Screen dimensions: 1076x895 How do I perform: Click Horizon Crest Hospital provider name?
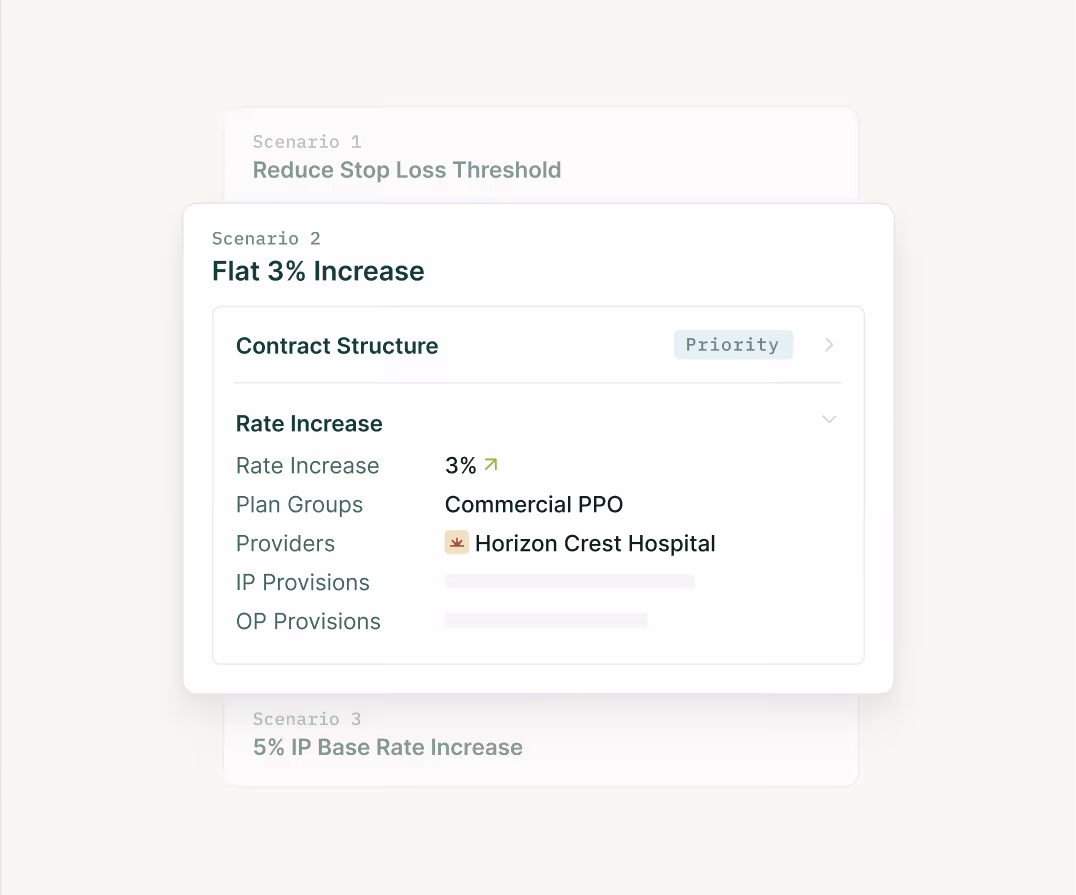595,543
